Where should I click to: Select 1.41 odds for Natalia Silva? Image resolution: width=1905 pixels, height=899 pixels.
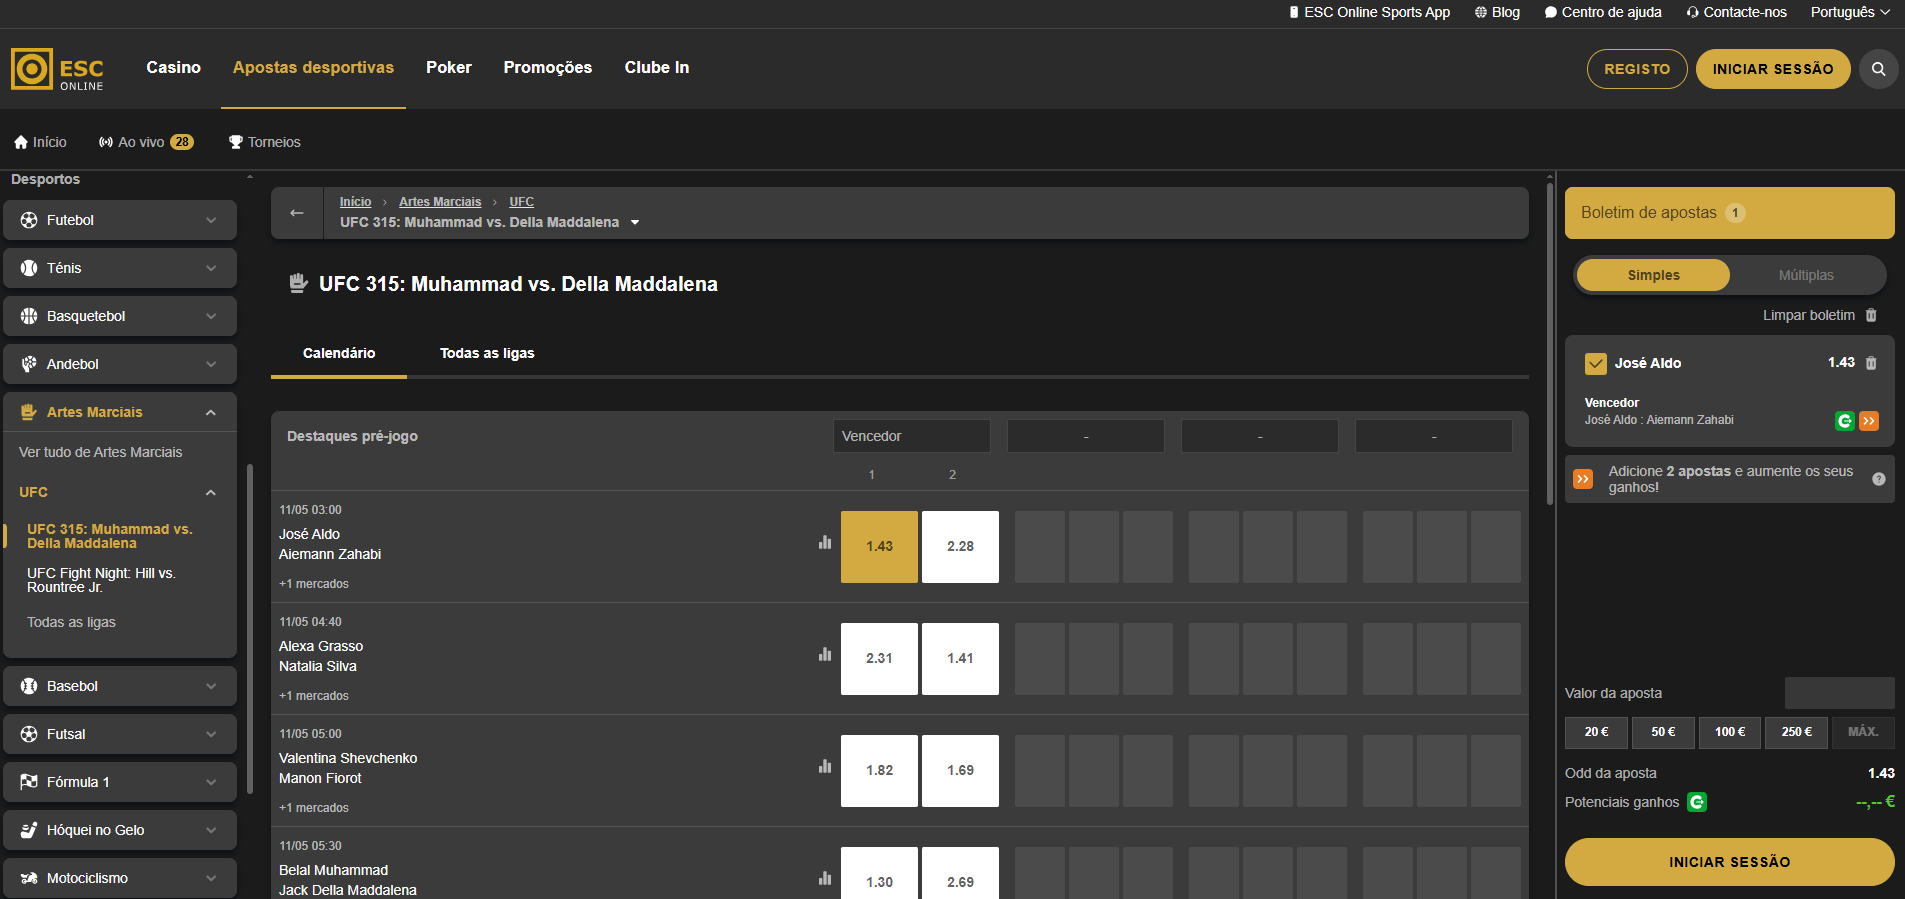tap(960, 659)
